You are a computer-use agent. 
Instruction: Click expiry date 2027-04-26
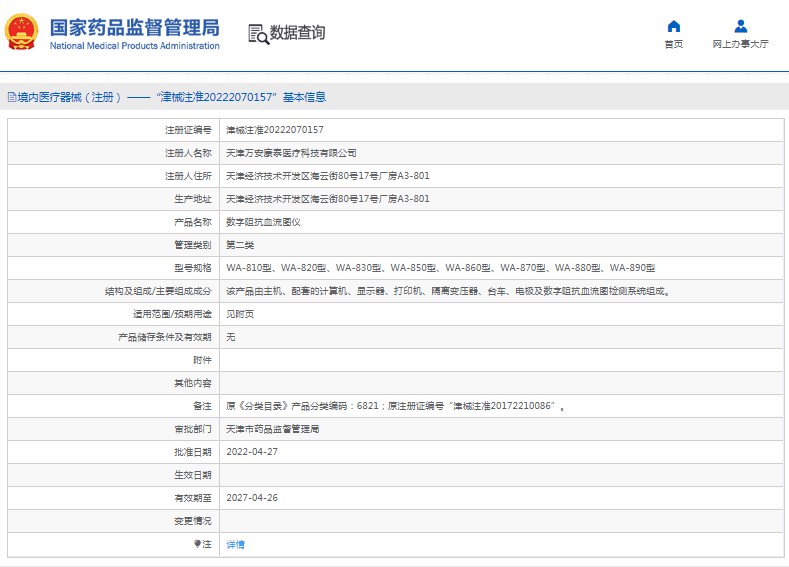[252, 498]
